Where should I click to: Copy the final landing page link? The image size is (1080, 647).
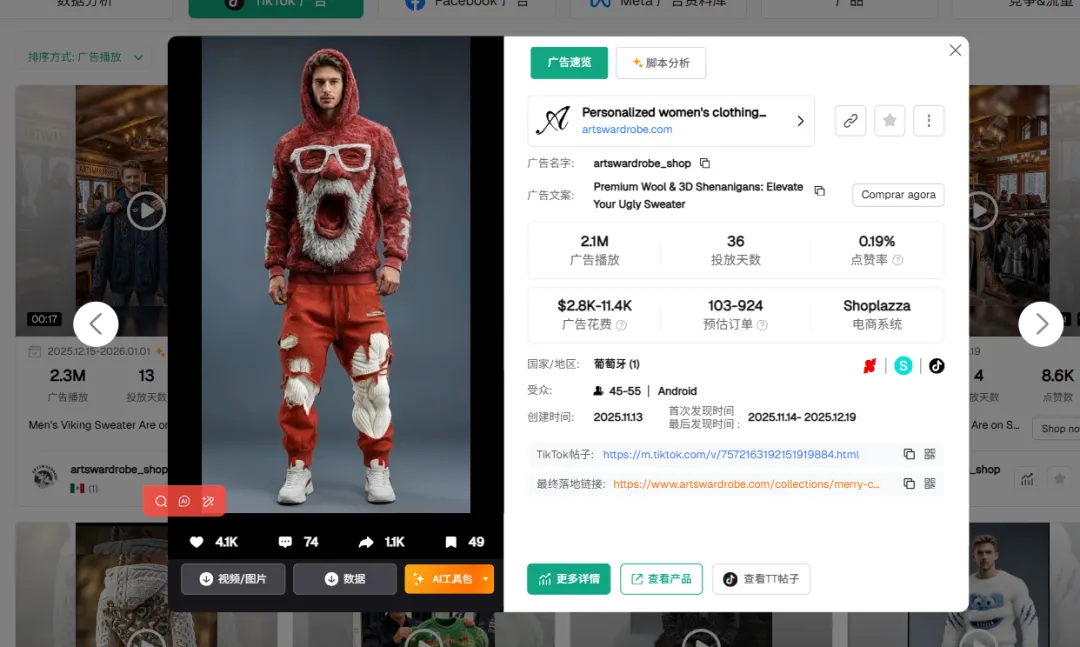pos(909,484)
